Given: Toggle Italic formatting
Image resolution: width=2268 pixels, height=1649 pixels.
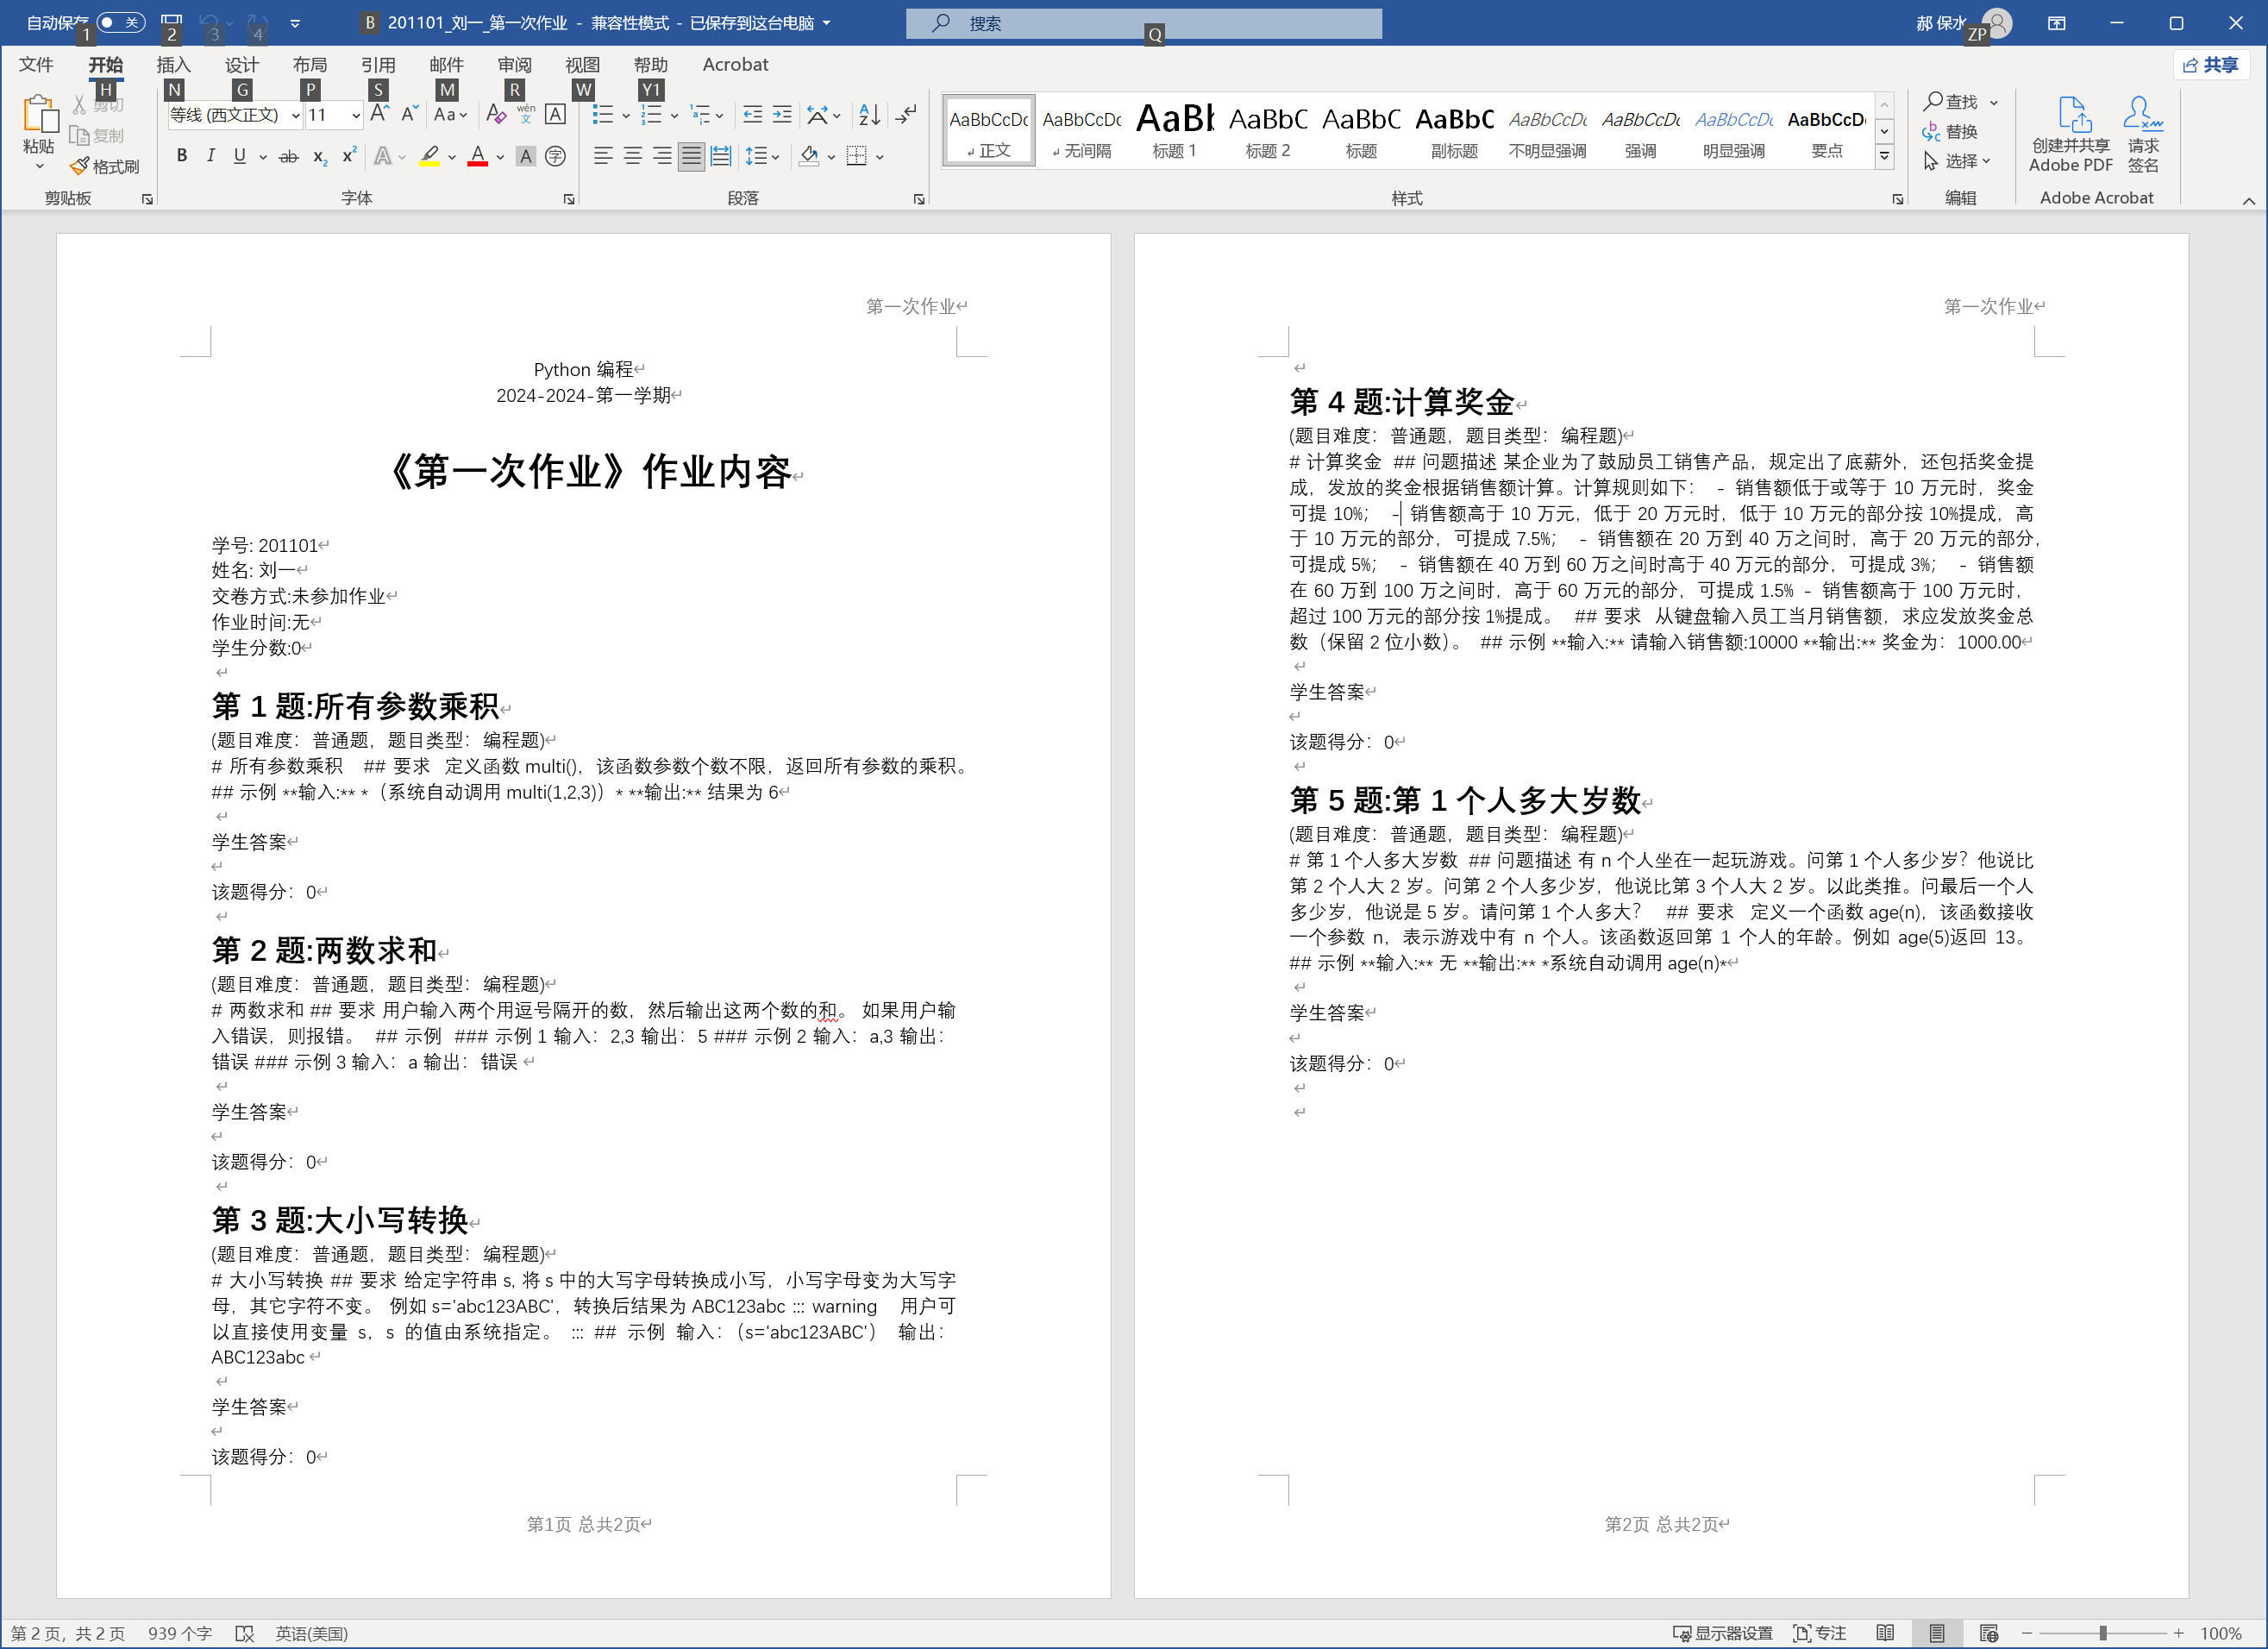Looking at the screenshot, I should click(210, 156).
